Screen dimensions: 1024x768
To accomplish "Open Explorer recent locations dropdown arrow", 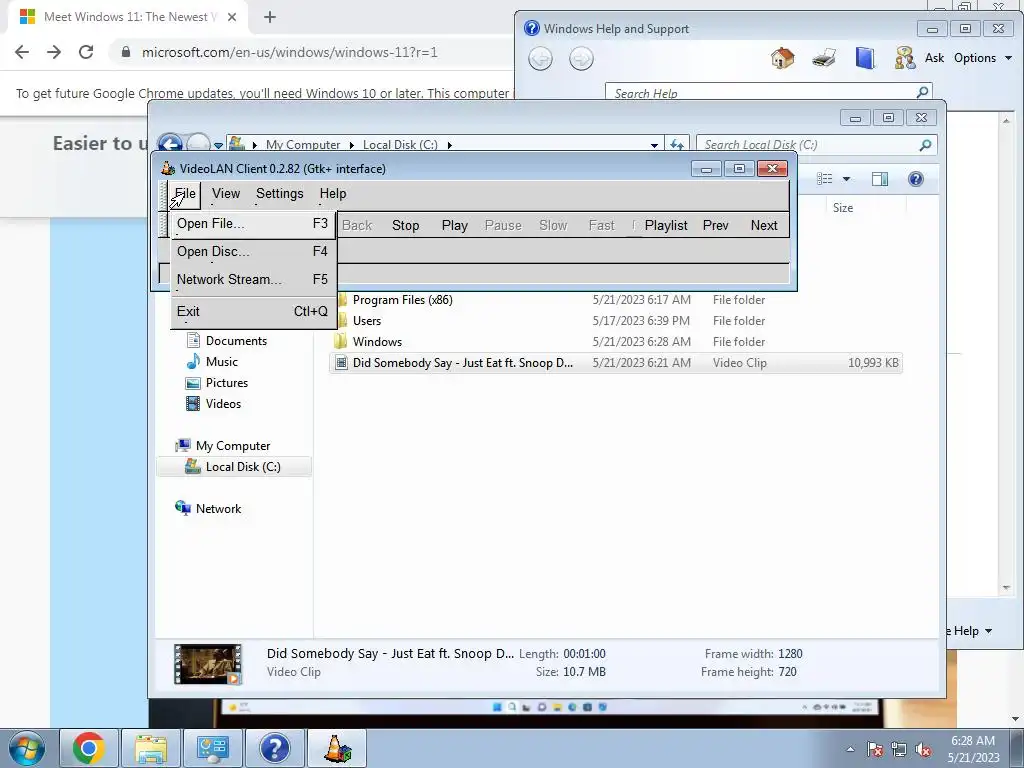I will point(218,145).
